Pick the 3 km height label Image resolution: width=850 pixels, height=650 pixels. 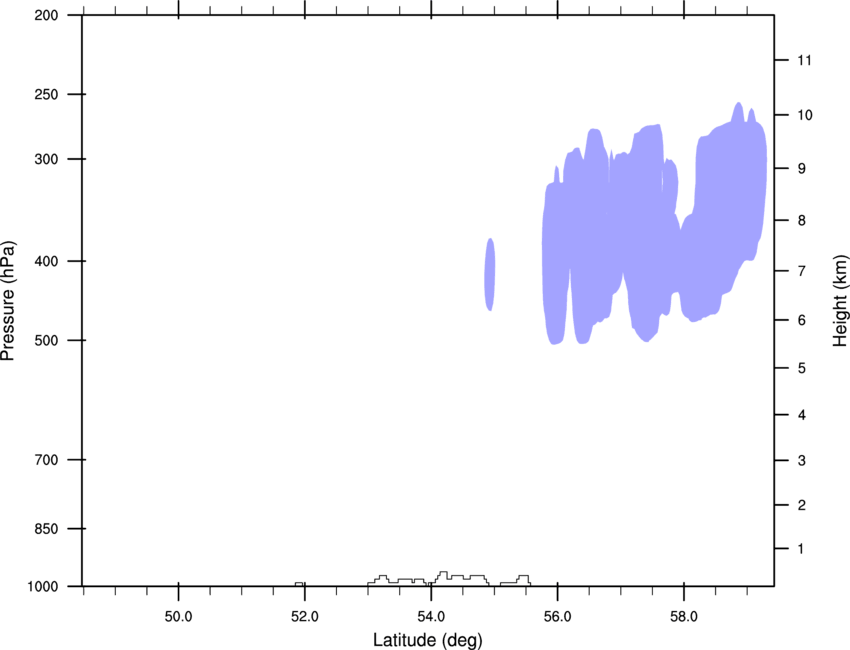[802, 461]
